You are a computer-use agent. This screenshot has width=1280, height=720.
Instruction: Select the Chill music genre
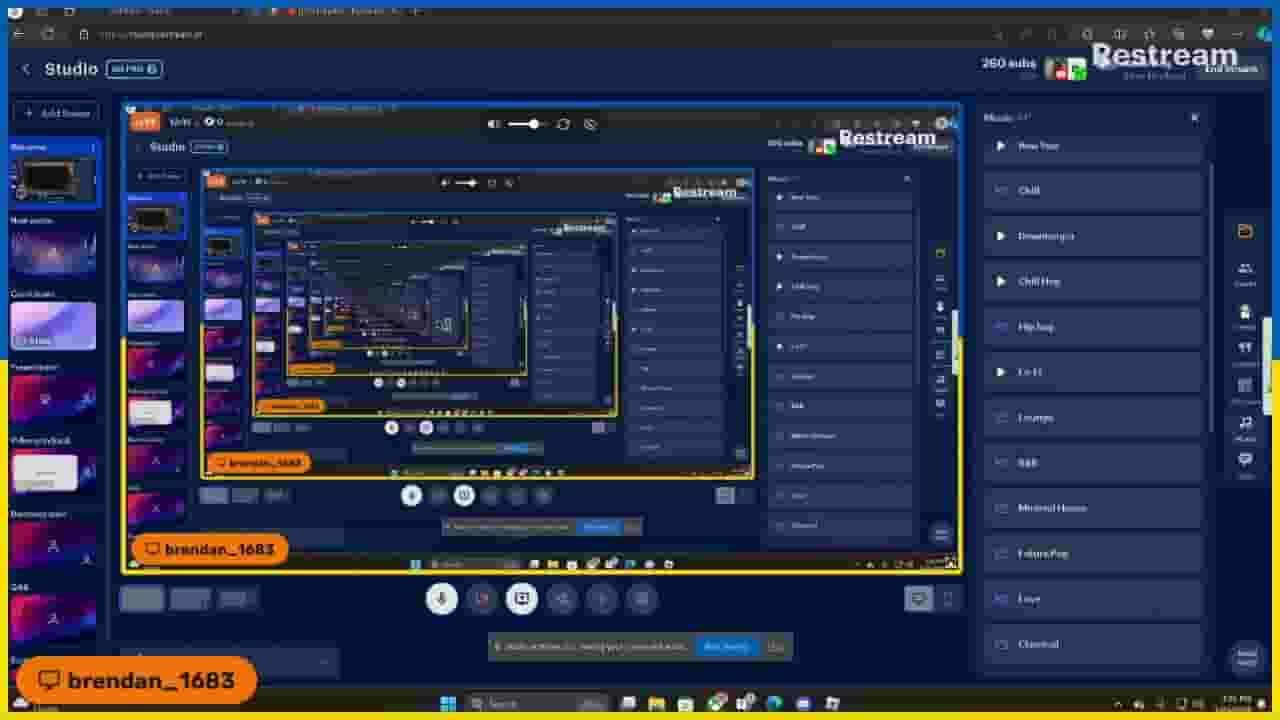[1093, 191]
